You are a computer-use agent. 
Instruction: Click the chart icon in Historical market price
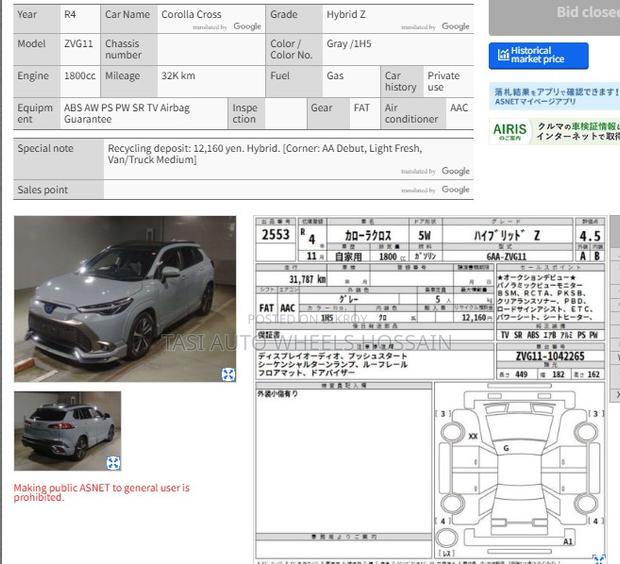[x=503, y=55]
